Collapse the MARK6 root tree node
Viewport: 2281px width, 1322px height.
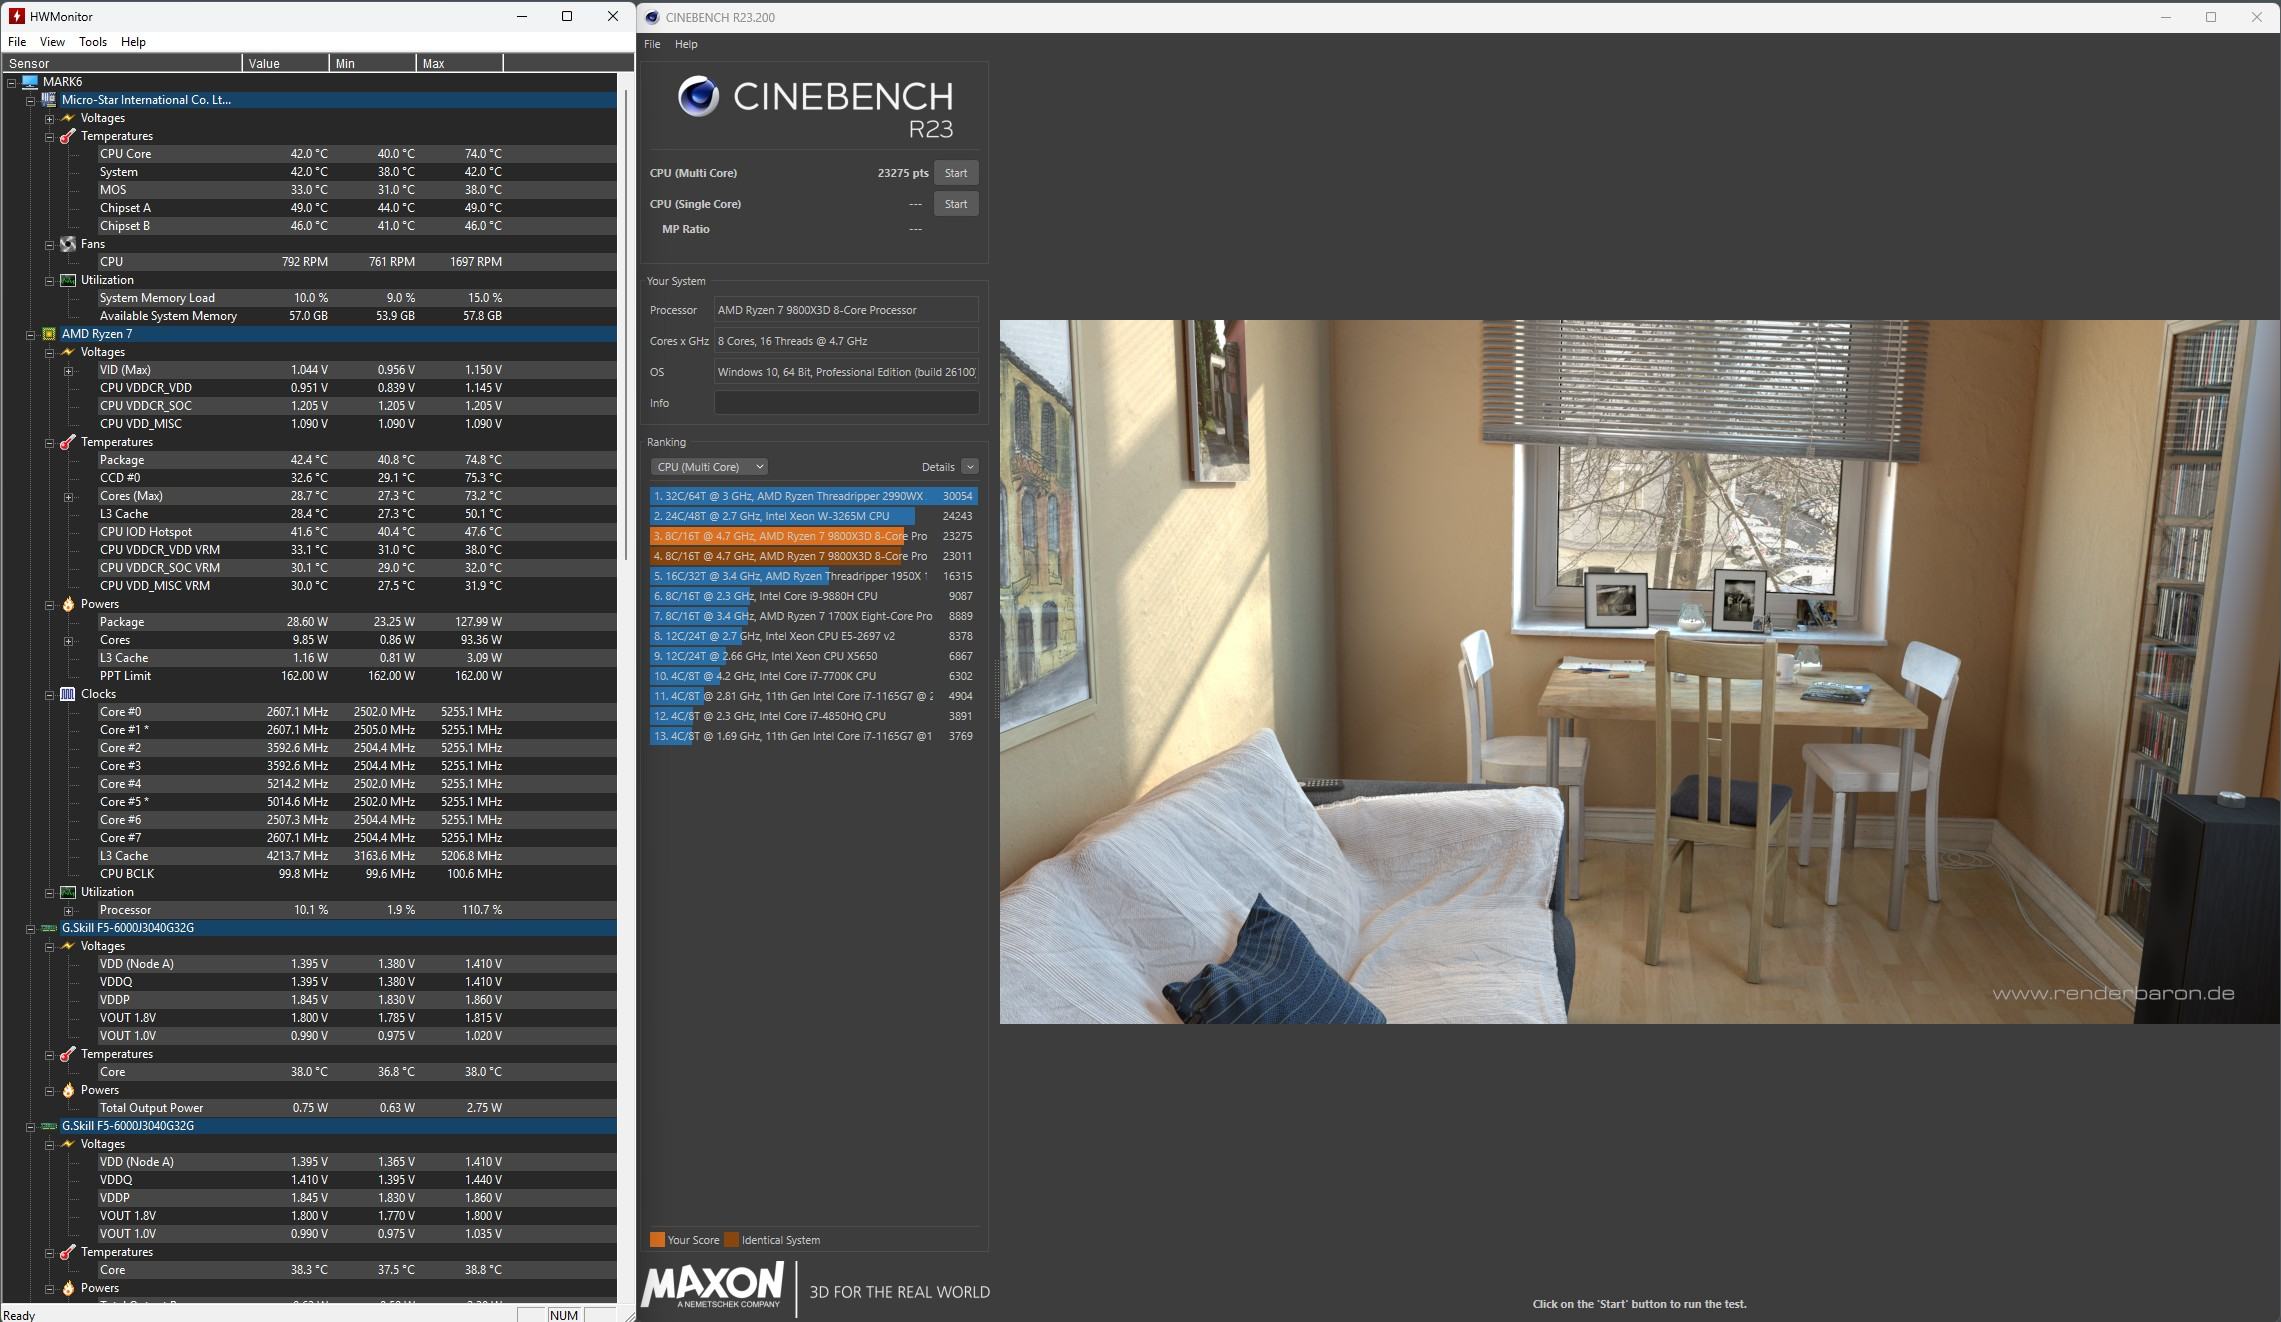pyautogui.click(x=11, y=82)
